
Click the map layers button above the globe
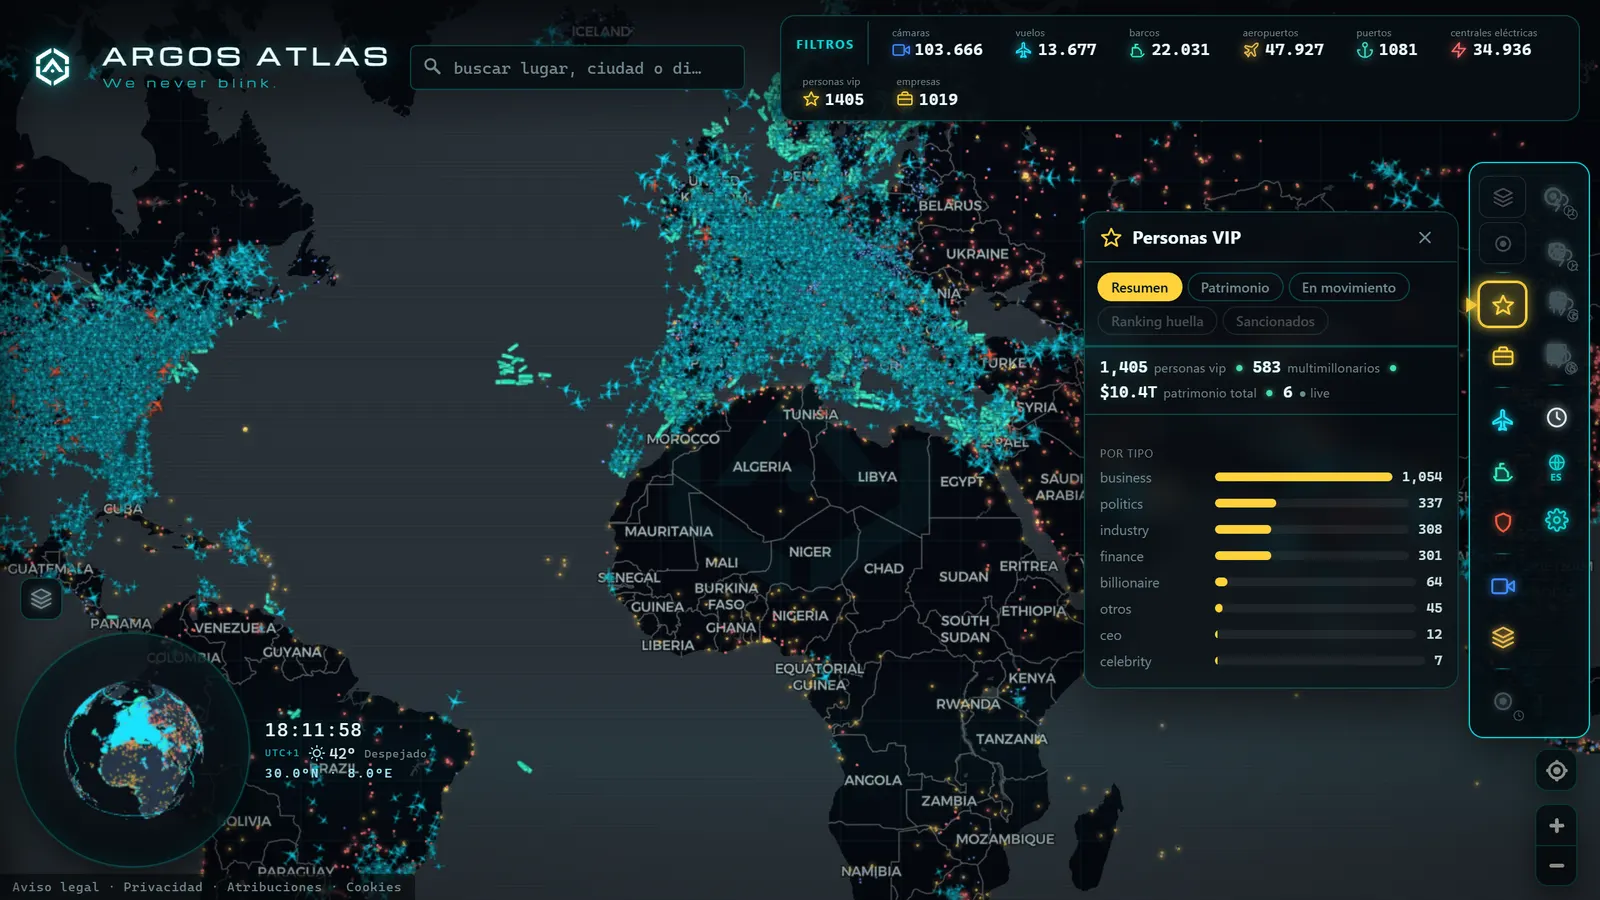click(41, 599)
